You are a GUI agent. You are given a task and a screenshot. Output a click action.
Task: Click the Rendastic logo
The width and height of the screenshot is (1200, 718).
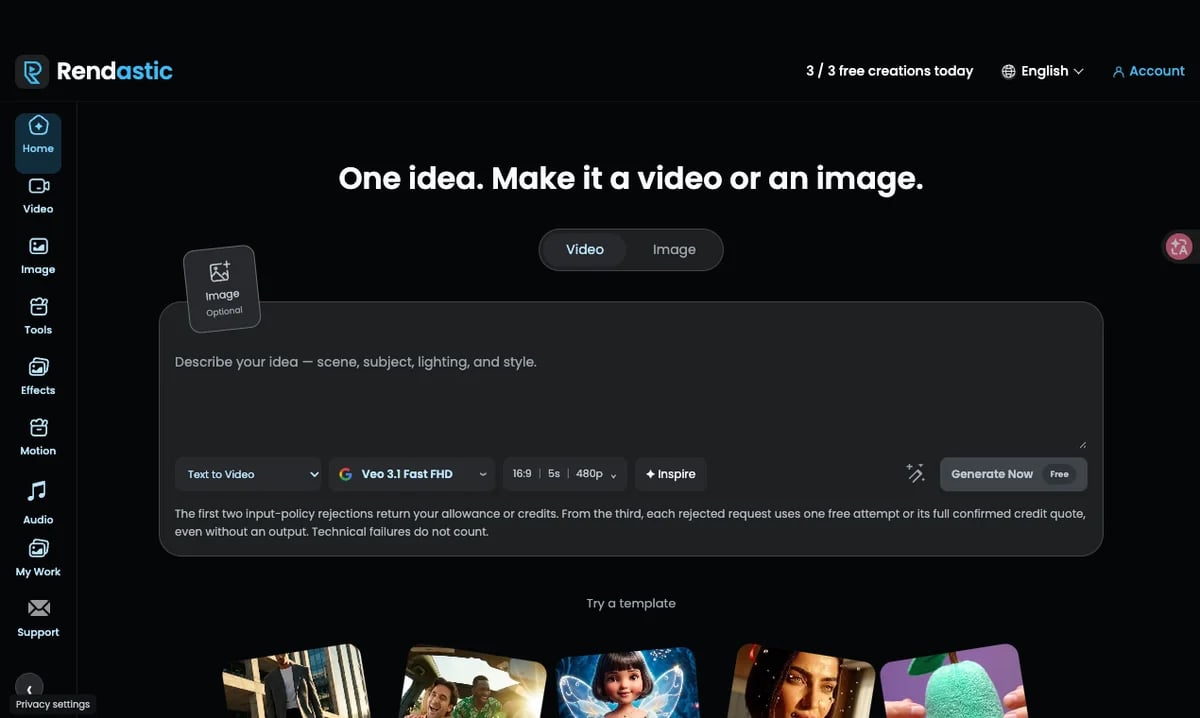pos(94,71)
